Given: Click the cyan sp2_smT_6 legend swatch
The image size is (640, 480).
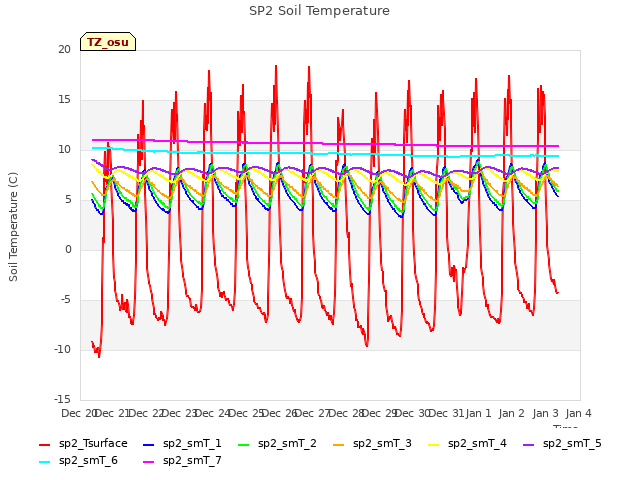Looking at the screenshot, I should (x=44, y=462).
